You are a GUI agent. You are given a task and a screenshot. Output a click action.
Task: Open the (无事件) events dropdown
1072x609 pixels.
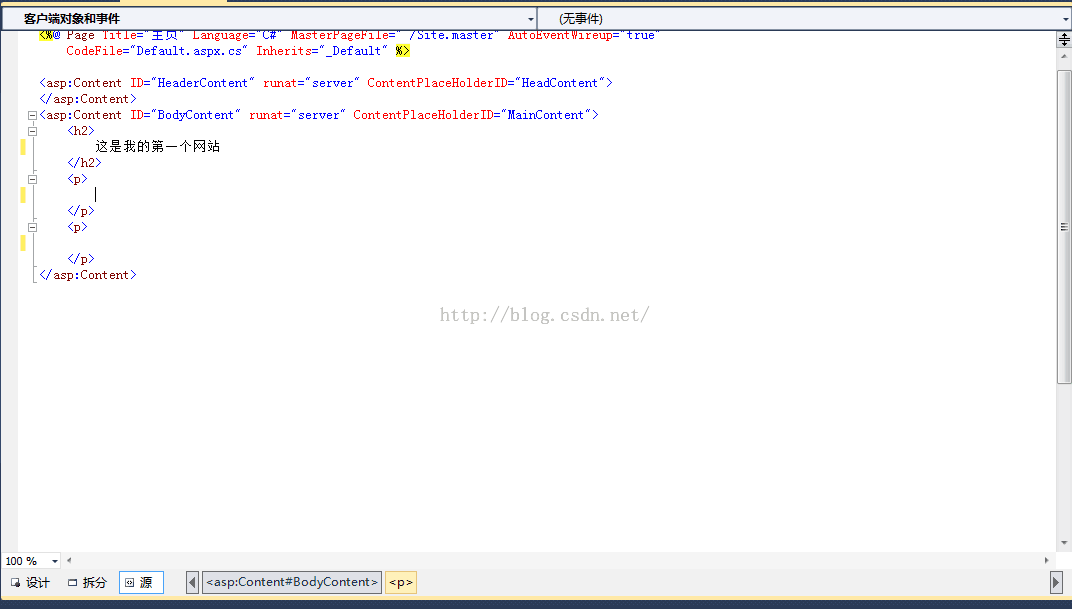[x=805, y=18]
